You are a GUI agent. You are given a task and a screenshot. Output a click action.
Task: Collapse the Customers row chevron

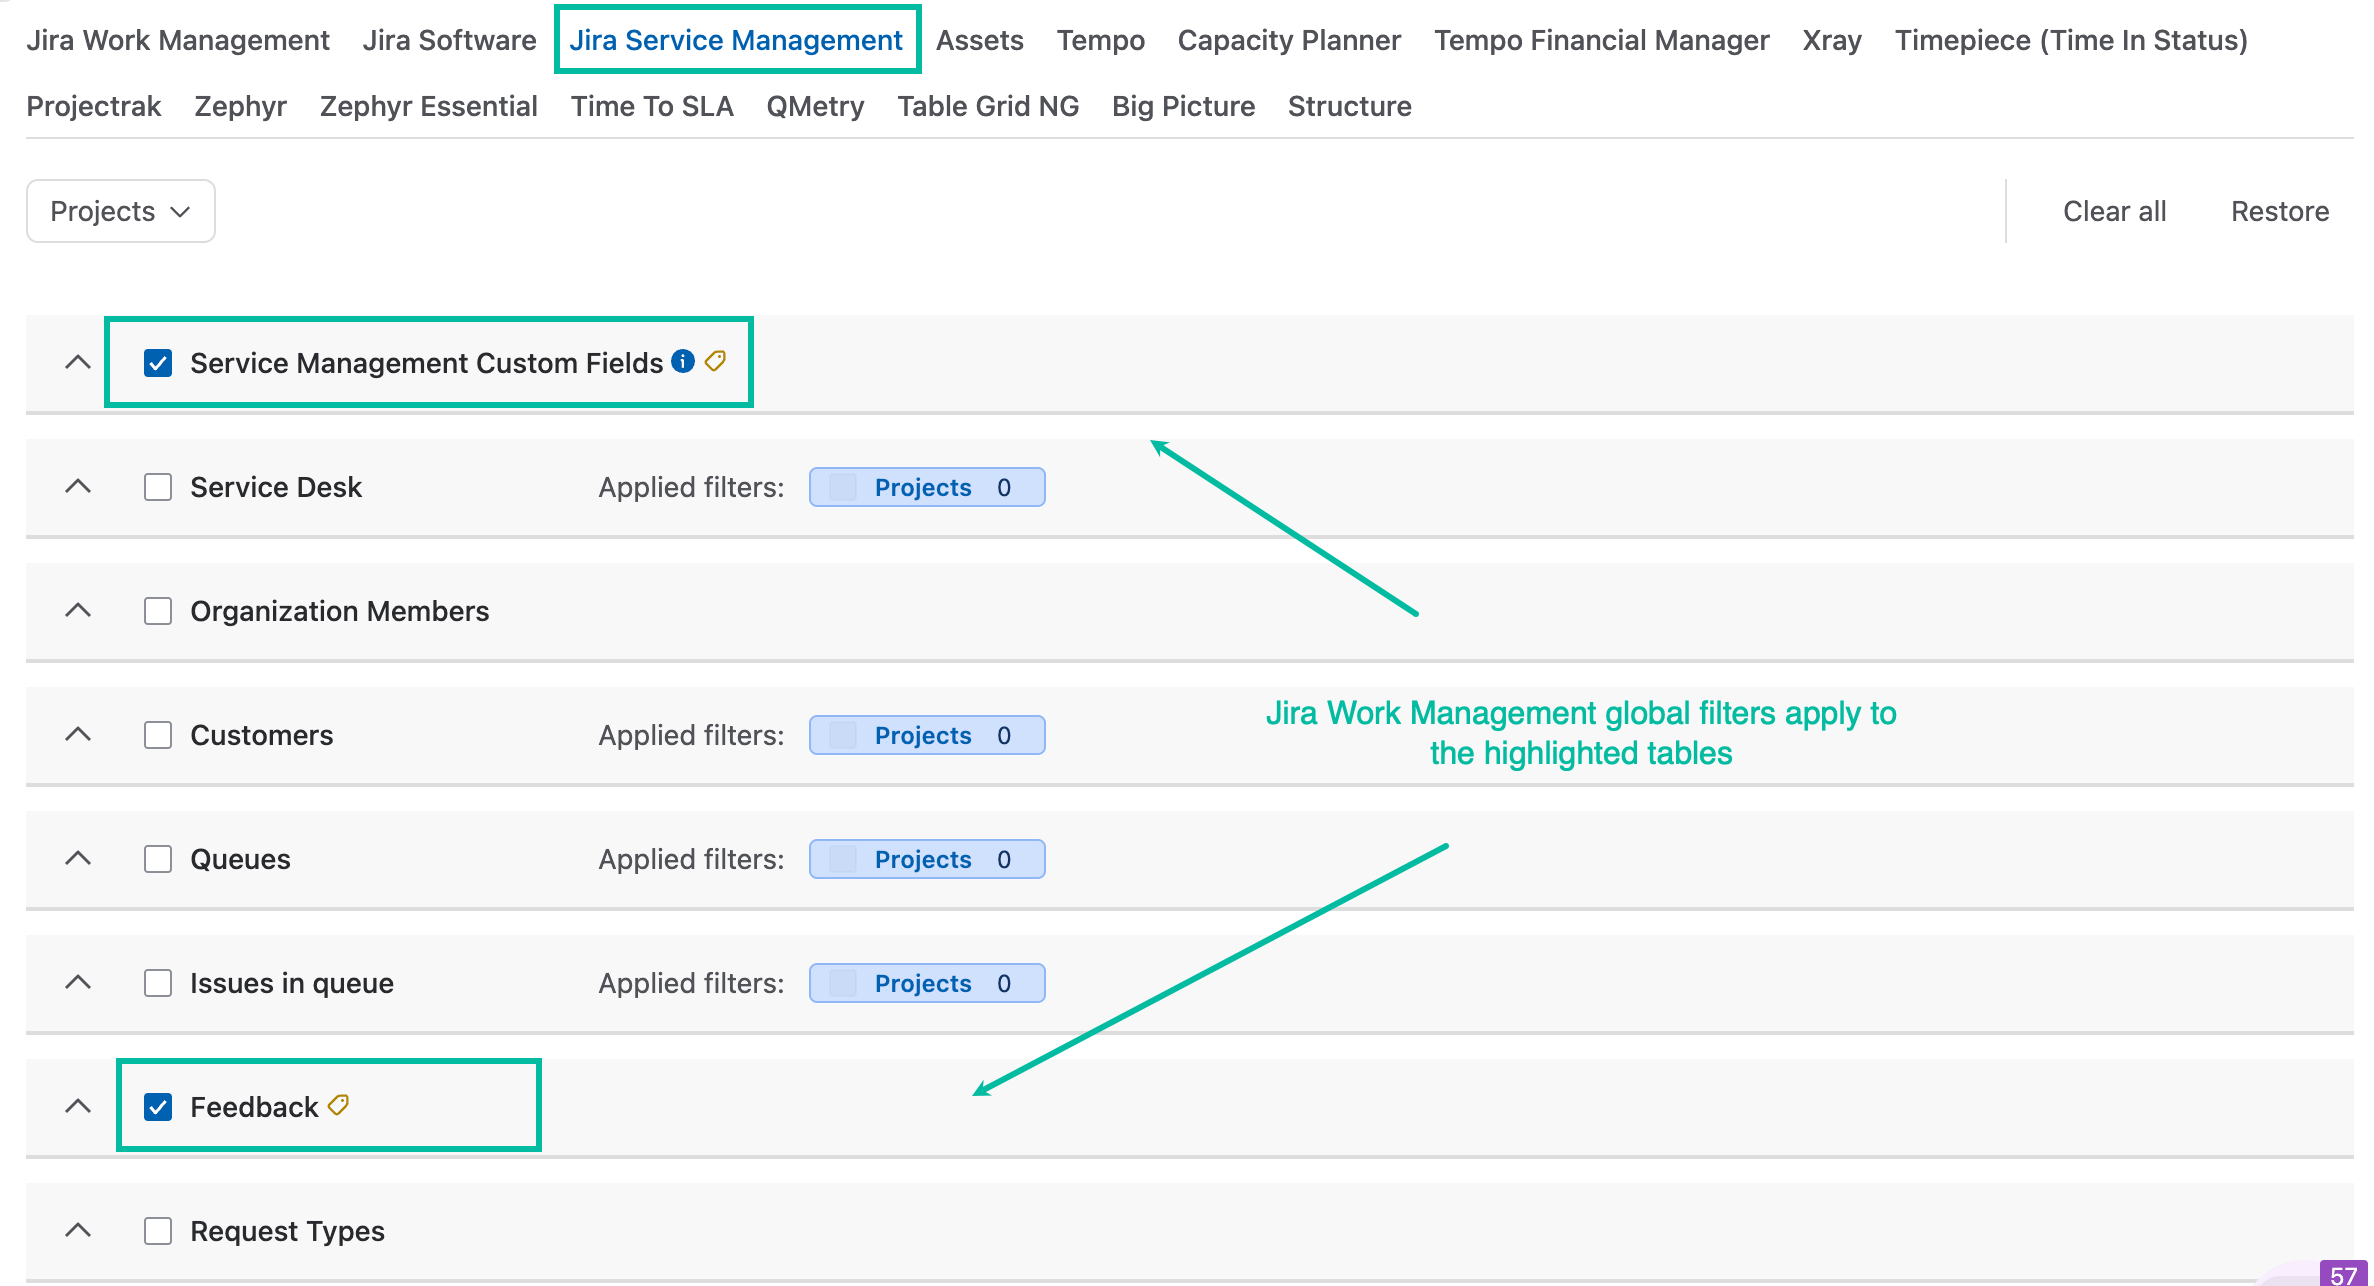[78, 734]
